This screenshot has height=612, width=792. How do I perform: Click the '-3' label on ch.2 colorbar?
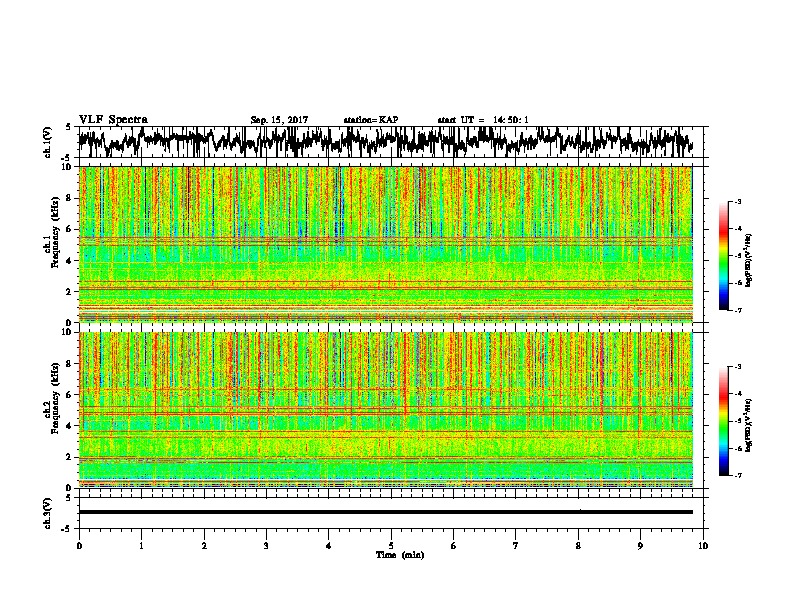tap(737, 367)
